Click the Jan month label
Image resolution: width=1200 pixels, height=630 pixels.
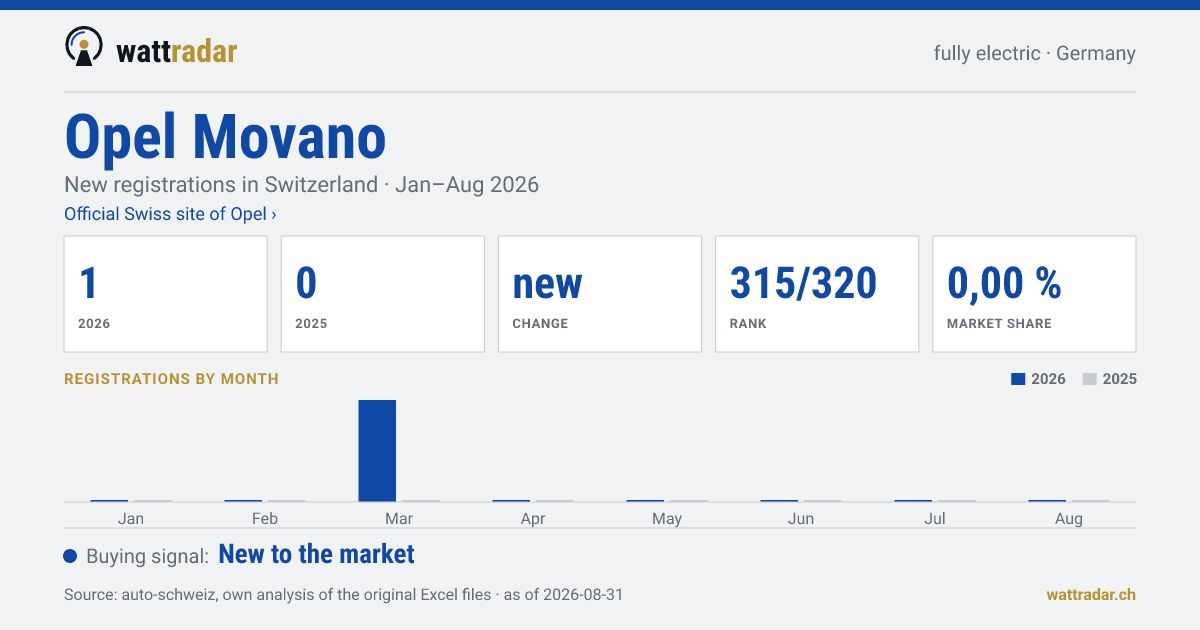(131, 518)
